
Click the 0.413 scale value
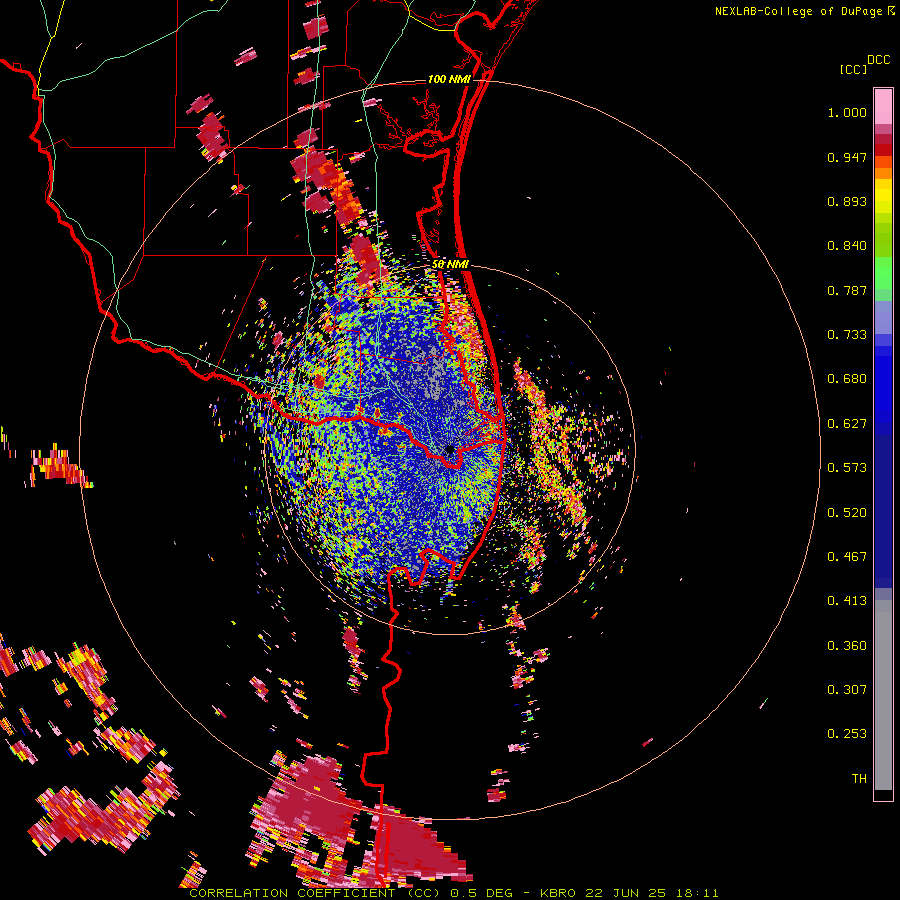pyautogui.click(x=847, y=601)
